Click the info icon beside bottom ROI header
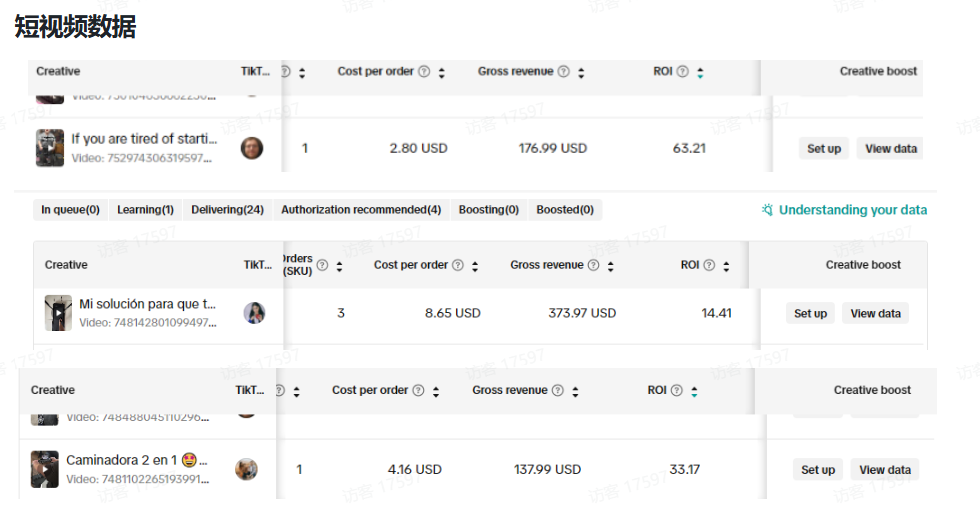The width and height of the screenshot is (980, 523). tap(677, 391)
